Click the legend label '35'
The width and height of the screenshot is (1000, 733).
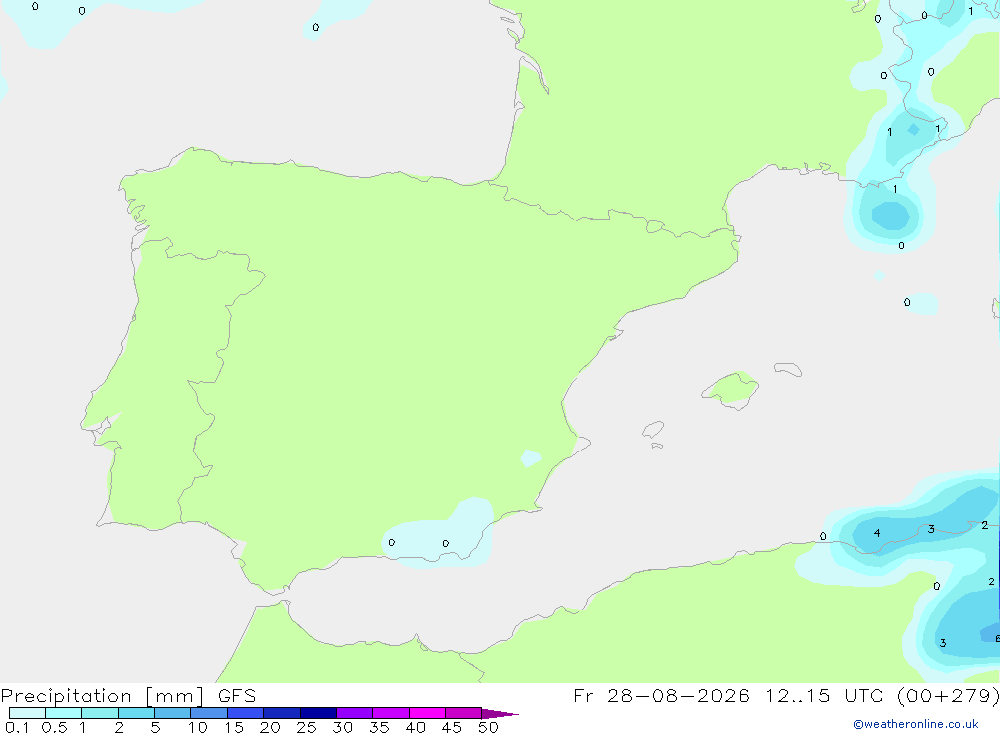(x=379, y=727)
